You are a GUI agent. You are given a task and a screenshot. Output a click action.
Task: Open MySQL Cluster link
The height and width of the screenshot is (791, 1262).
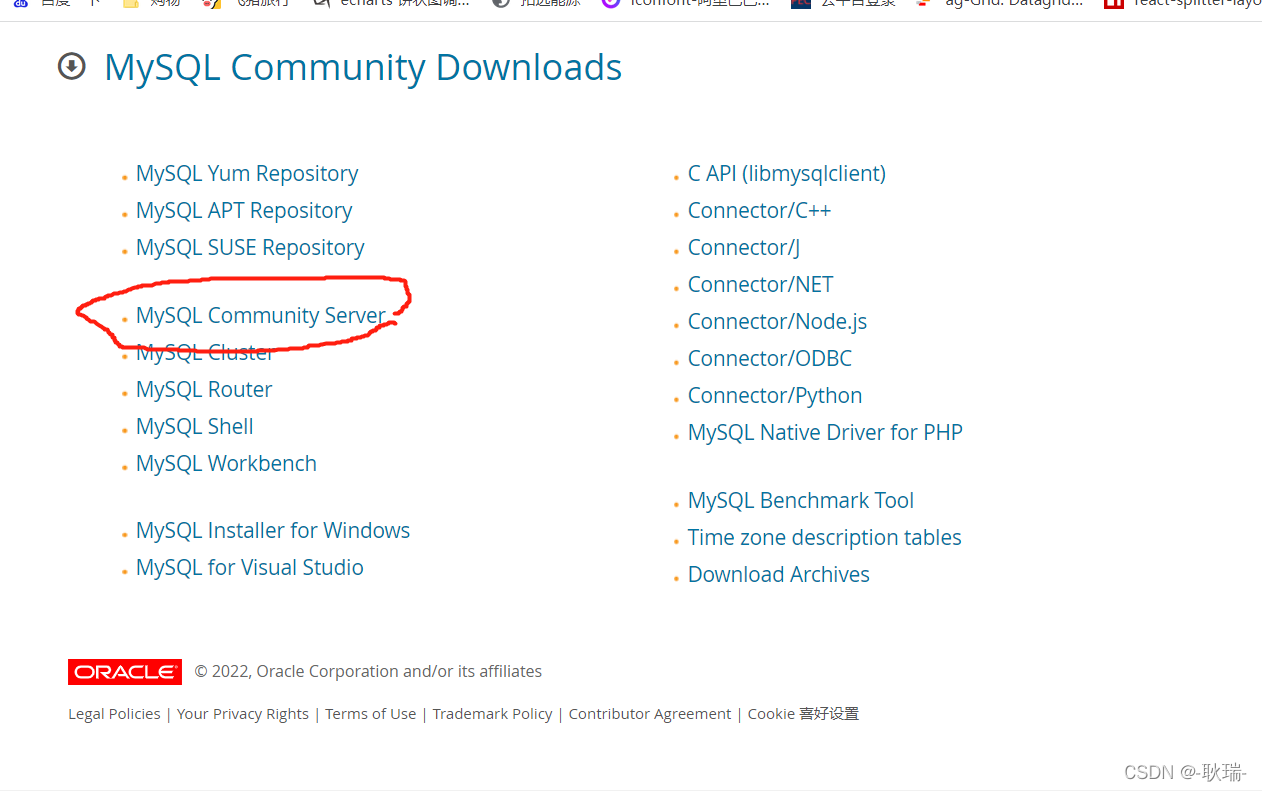point(204,353)
